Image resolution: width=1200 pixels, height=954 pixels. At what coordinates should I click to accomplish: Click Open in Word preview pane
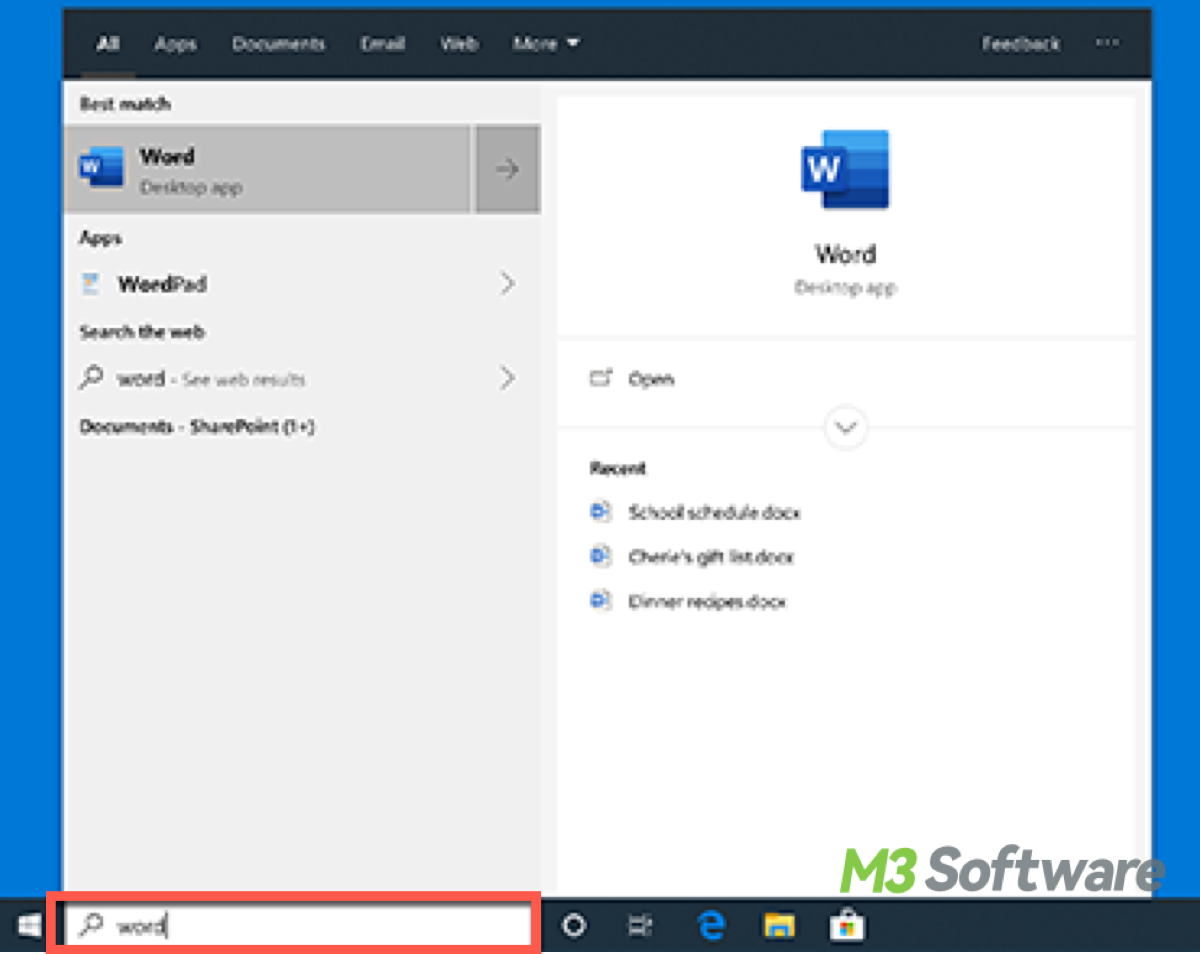point(650,379)
